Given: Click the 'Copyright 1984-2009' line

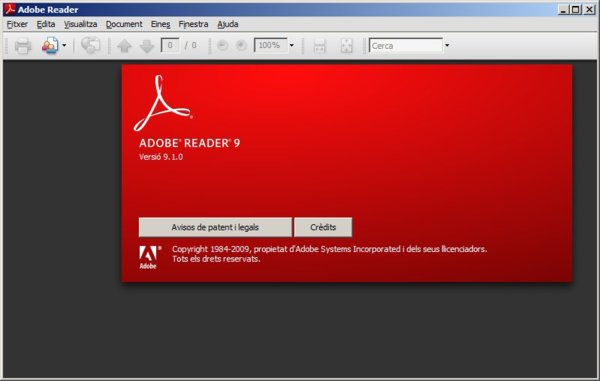Looking at the screenshot, I should point(329,249).
